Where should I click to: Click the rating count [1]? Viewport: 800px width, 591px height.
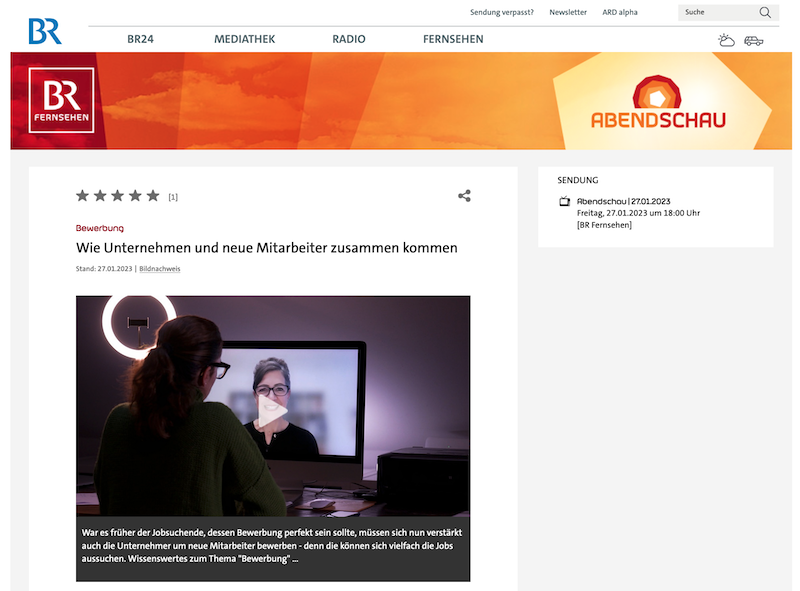(x=173, y=197)
